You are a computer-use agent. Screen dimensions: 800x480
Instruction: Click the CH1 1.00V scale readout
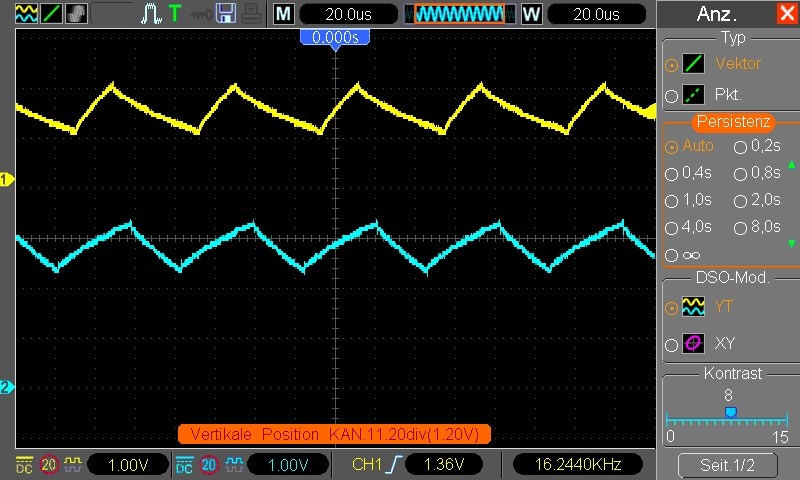tap(128, 465)
